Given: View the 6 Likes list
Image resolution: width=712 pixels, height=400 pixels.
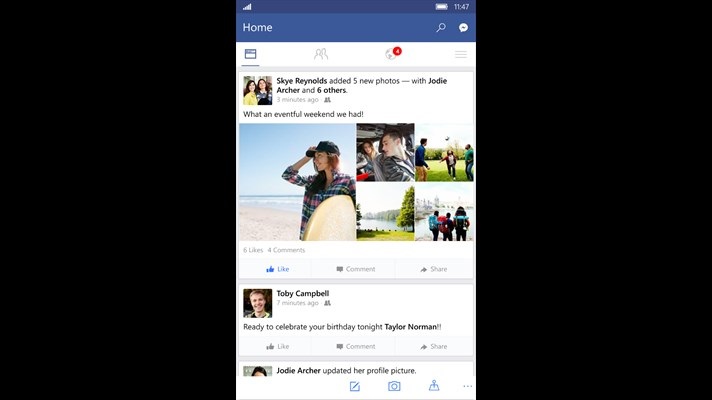Looking at the screenshot, I should tap(253, 250).
